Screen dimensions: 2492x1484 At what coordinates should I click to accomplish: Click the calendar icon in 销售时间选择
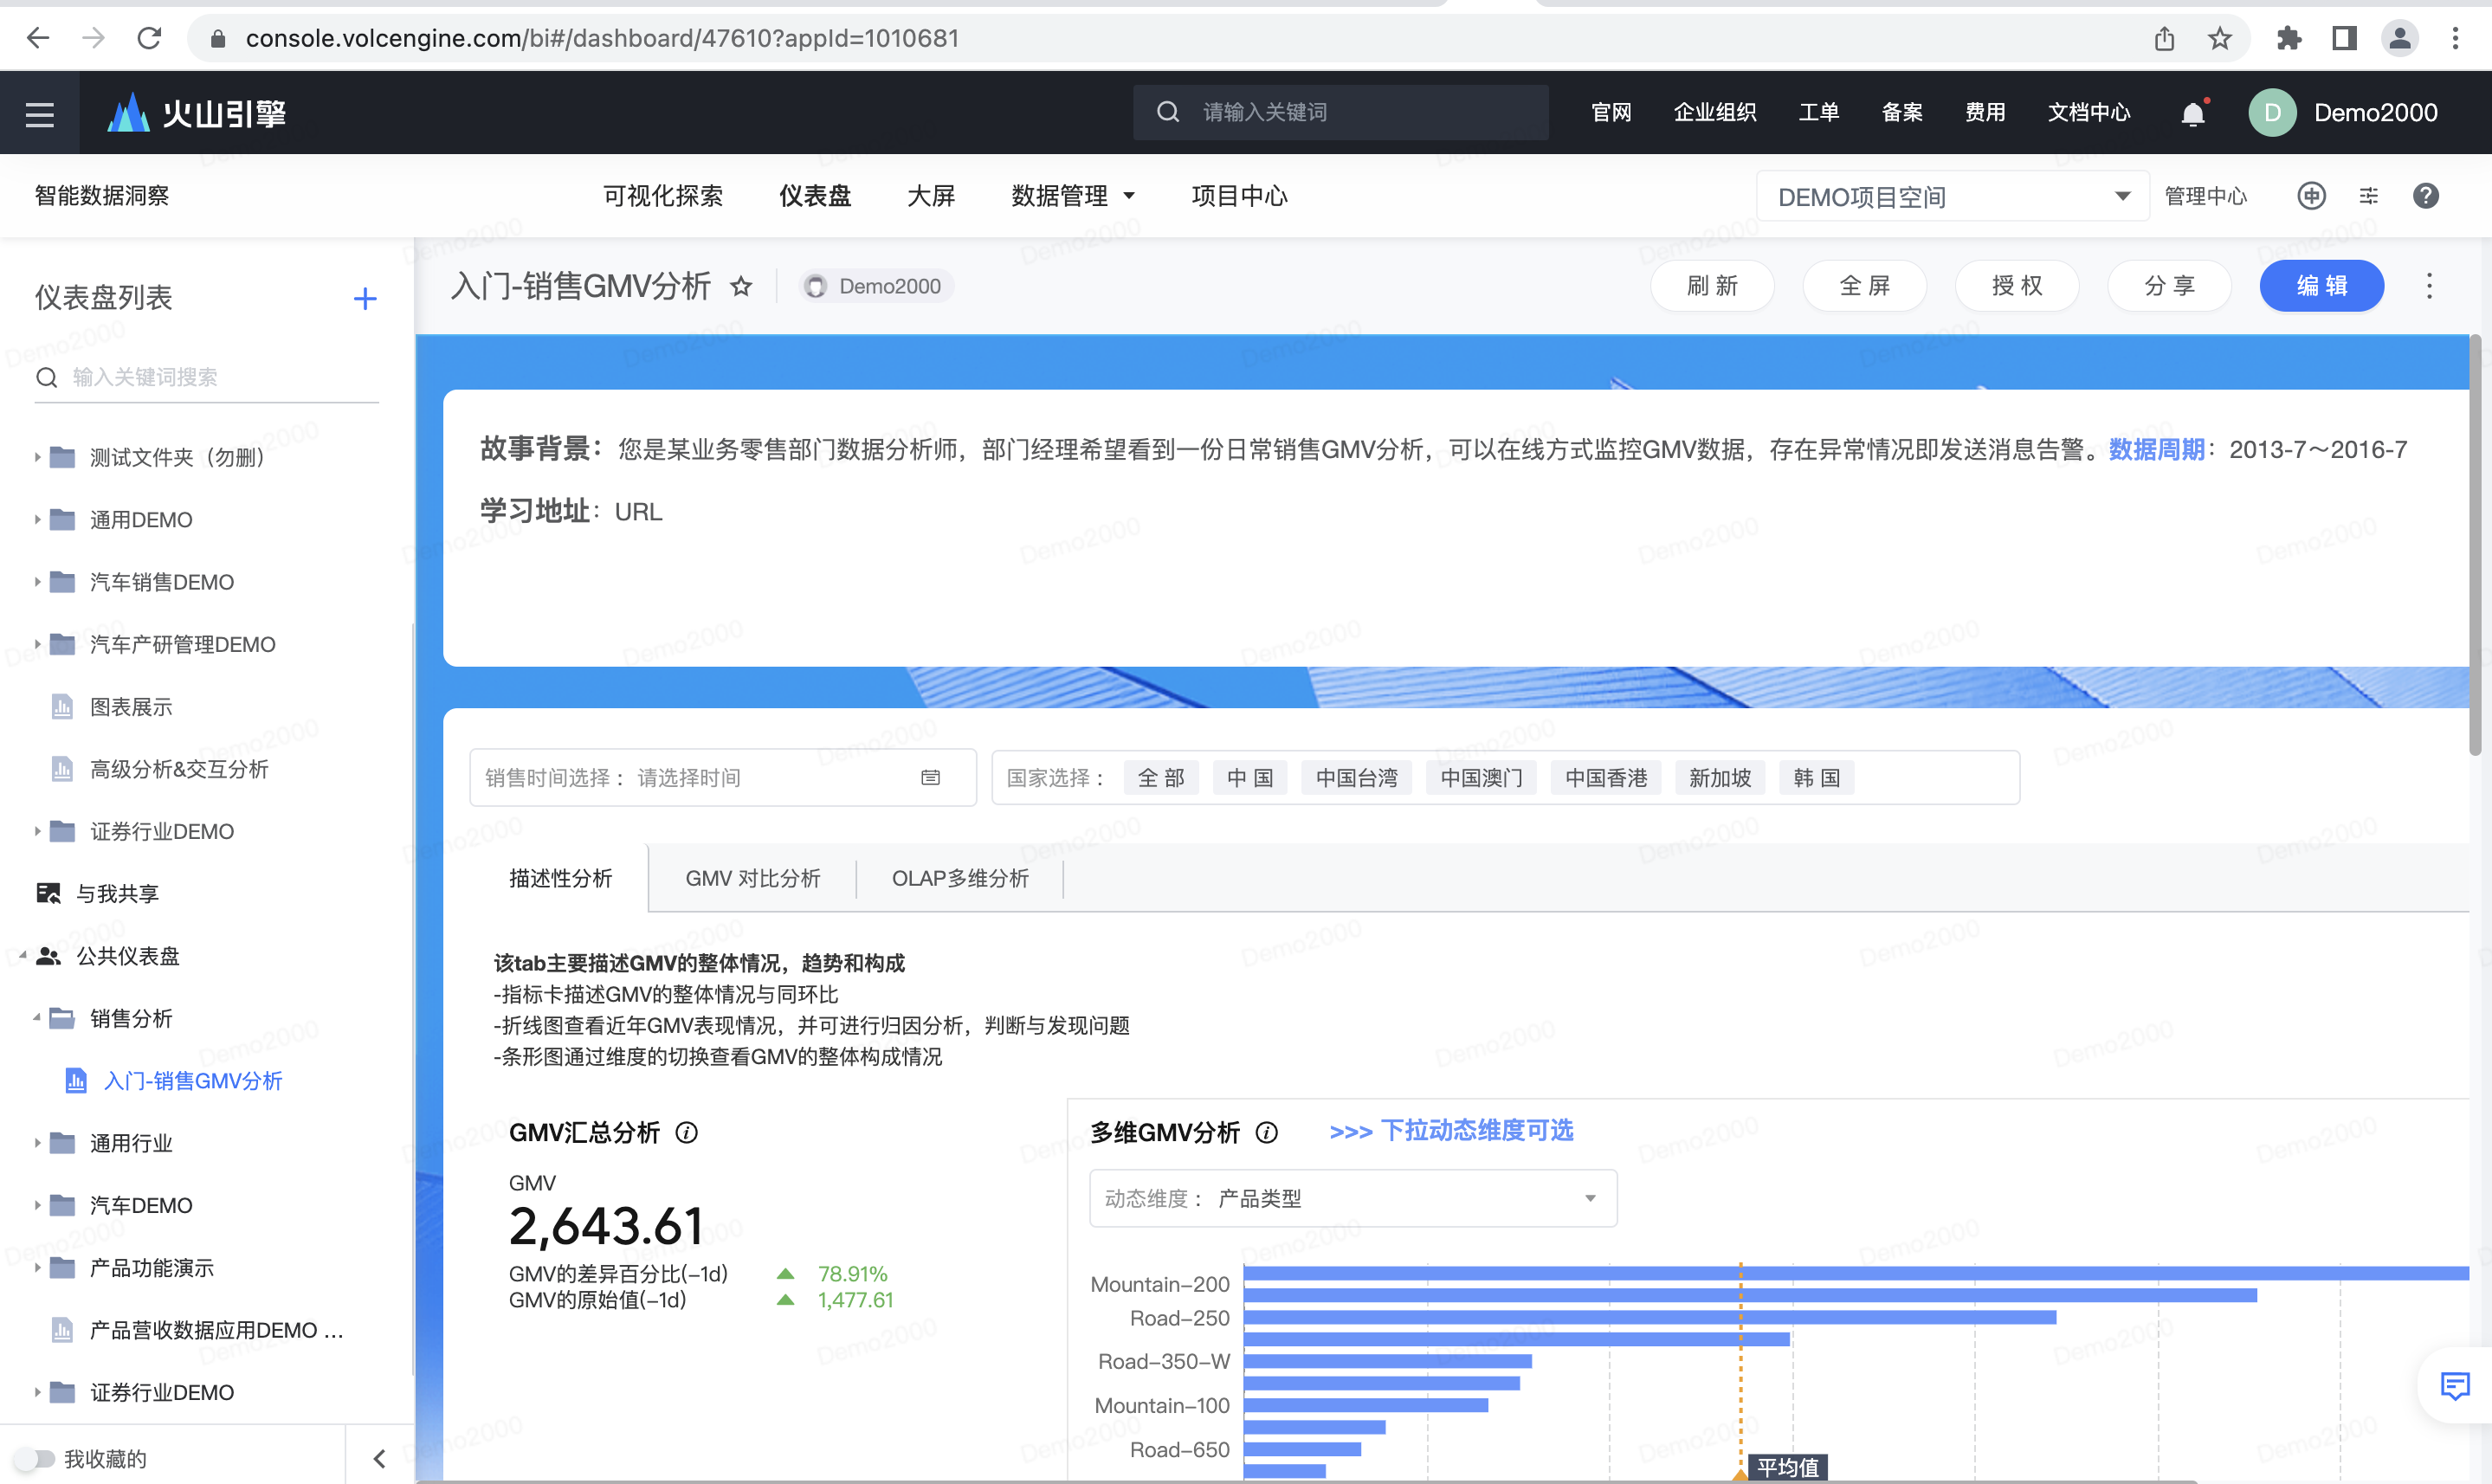tap(930, 777)
